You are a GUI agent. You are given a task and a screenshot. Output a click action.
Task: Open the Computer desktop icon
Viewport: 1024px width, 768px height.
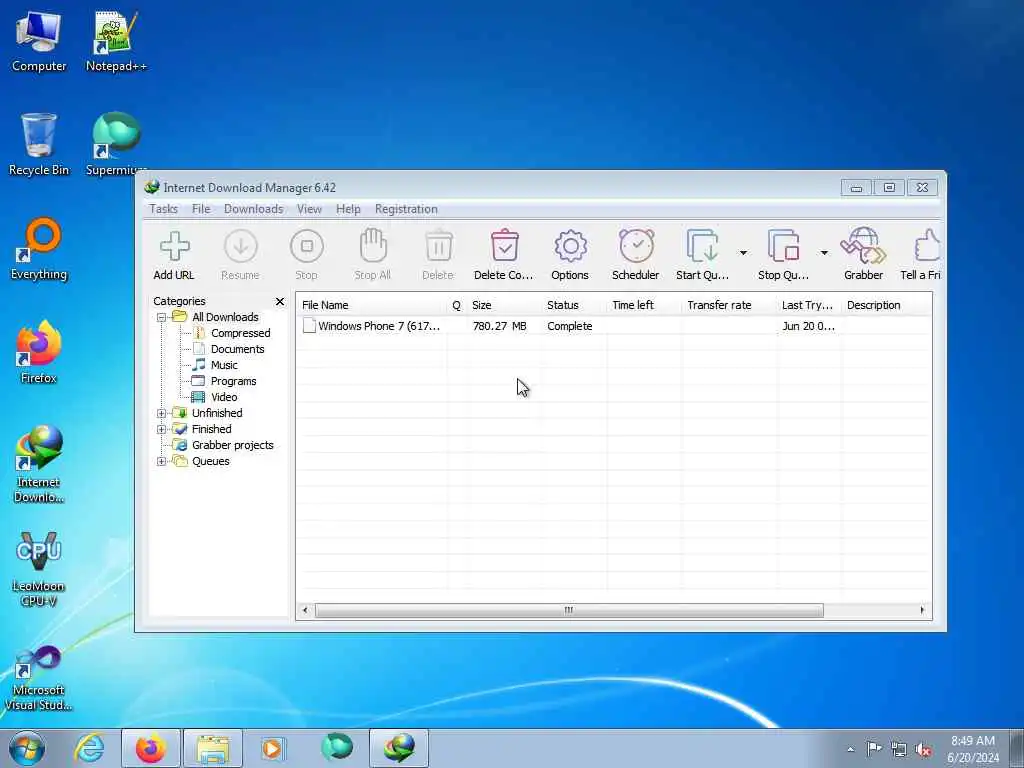(x=39, y=42)
